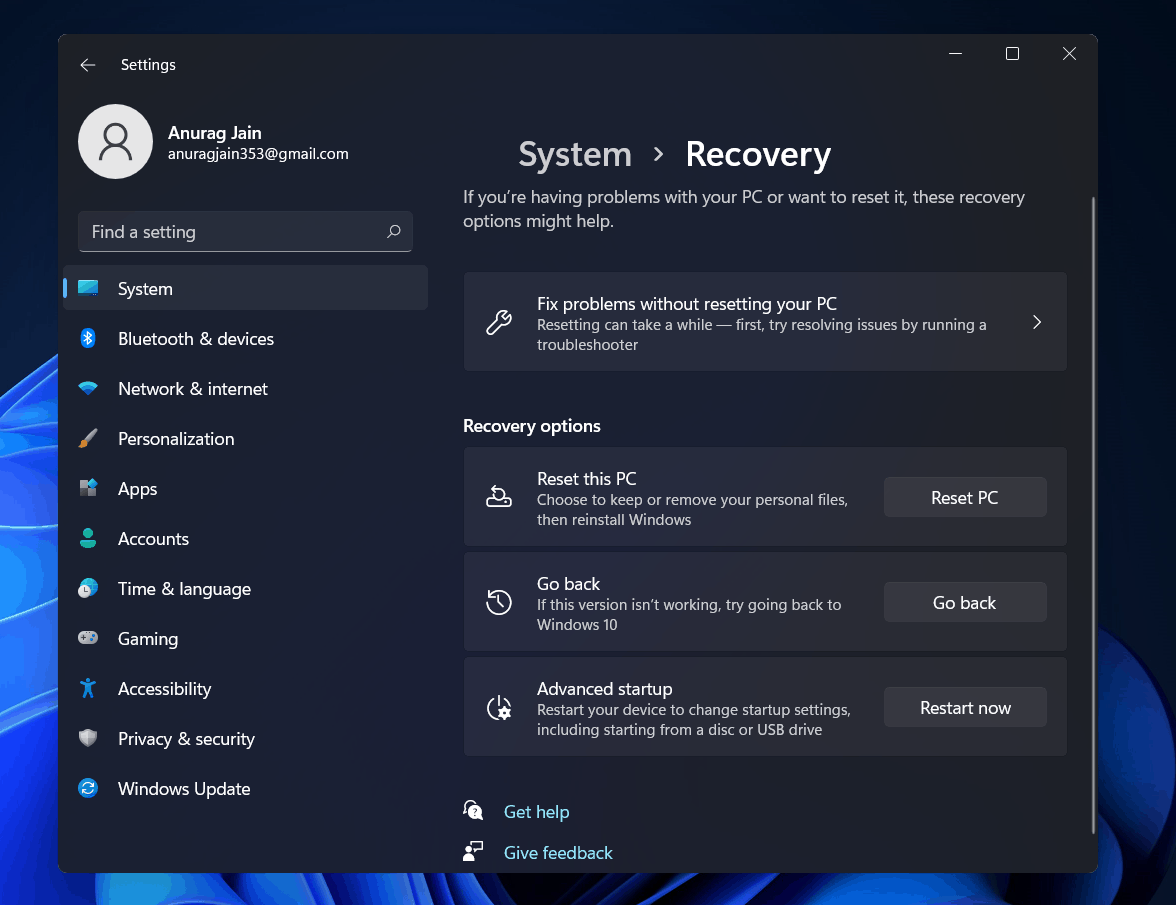
Task: Select the Accounts icon
Action: 88,538
